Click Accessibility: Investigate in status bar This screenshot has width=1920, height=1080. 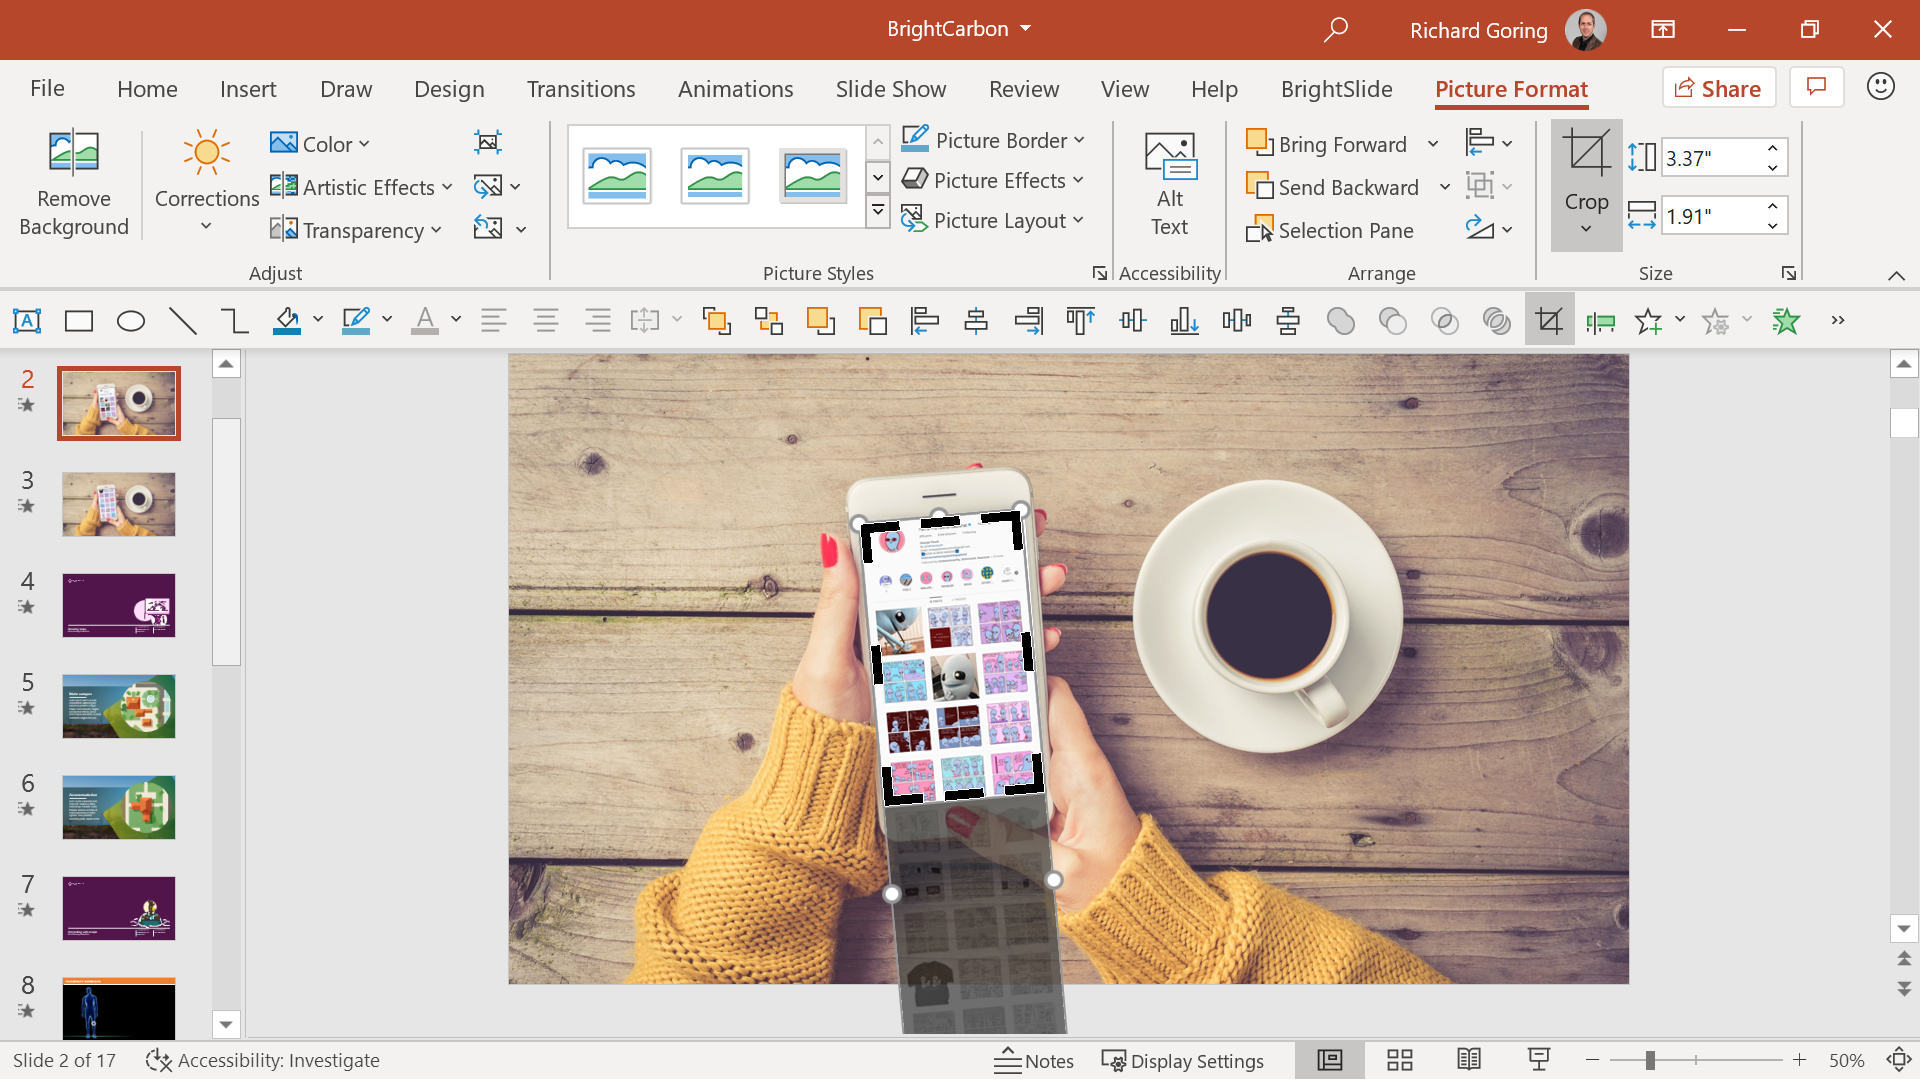[263, 1061]
